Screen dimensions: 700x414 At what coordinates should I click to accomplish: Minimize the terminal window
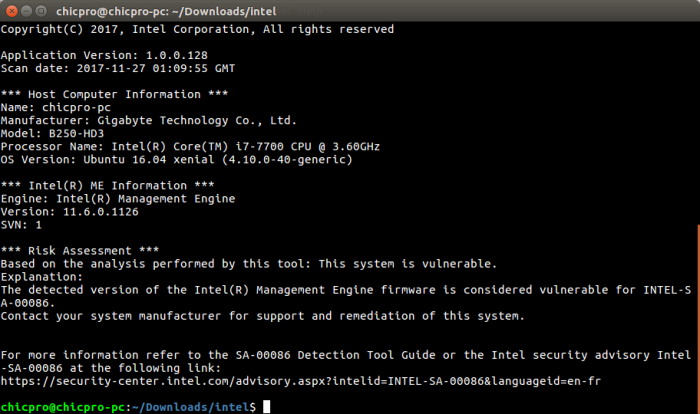click(28, 9)
